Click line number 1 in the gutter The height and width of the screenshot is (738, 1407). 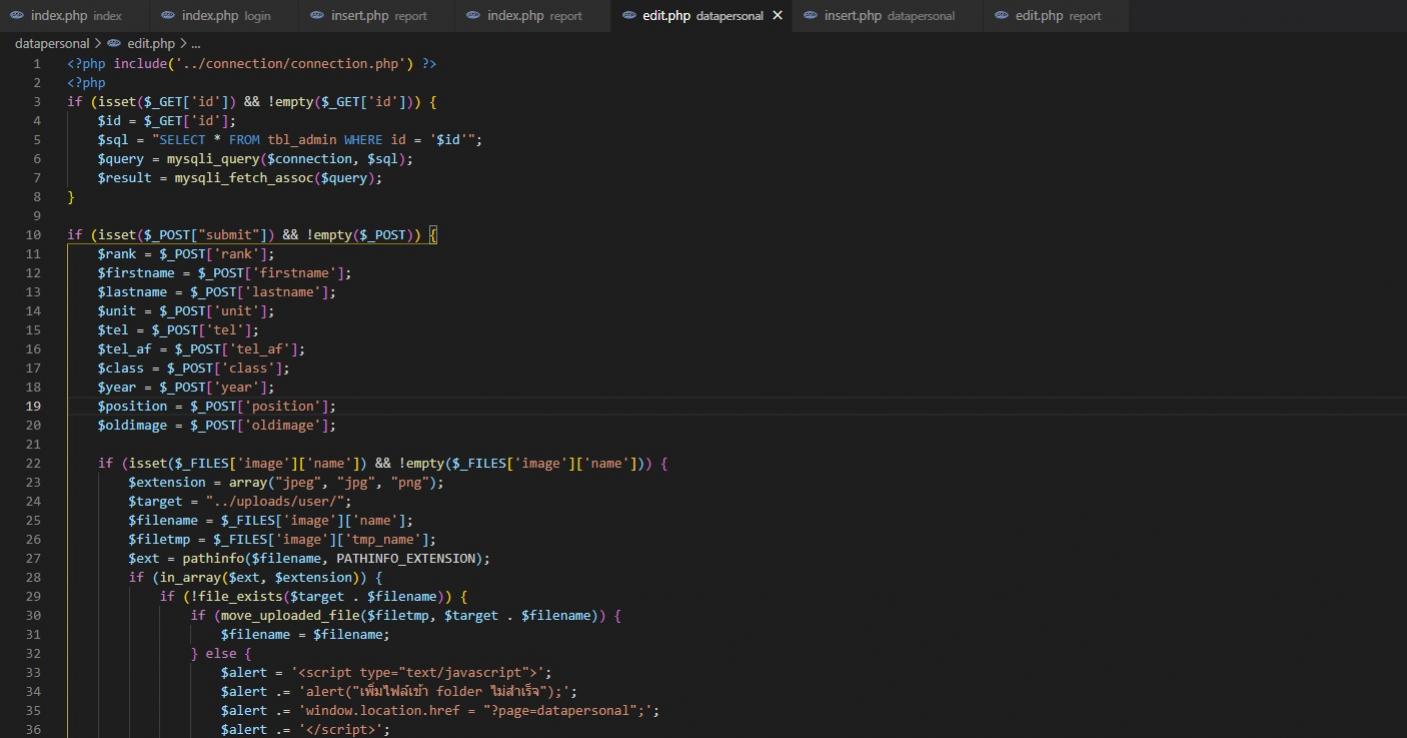(x=37, y=64)
